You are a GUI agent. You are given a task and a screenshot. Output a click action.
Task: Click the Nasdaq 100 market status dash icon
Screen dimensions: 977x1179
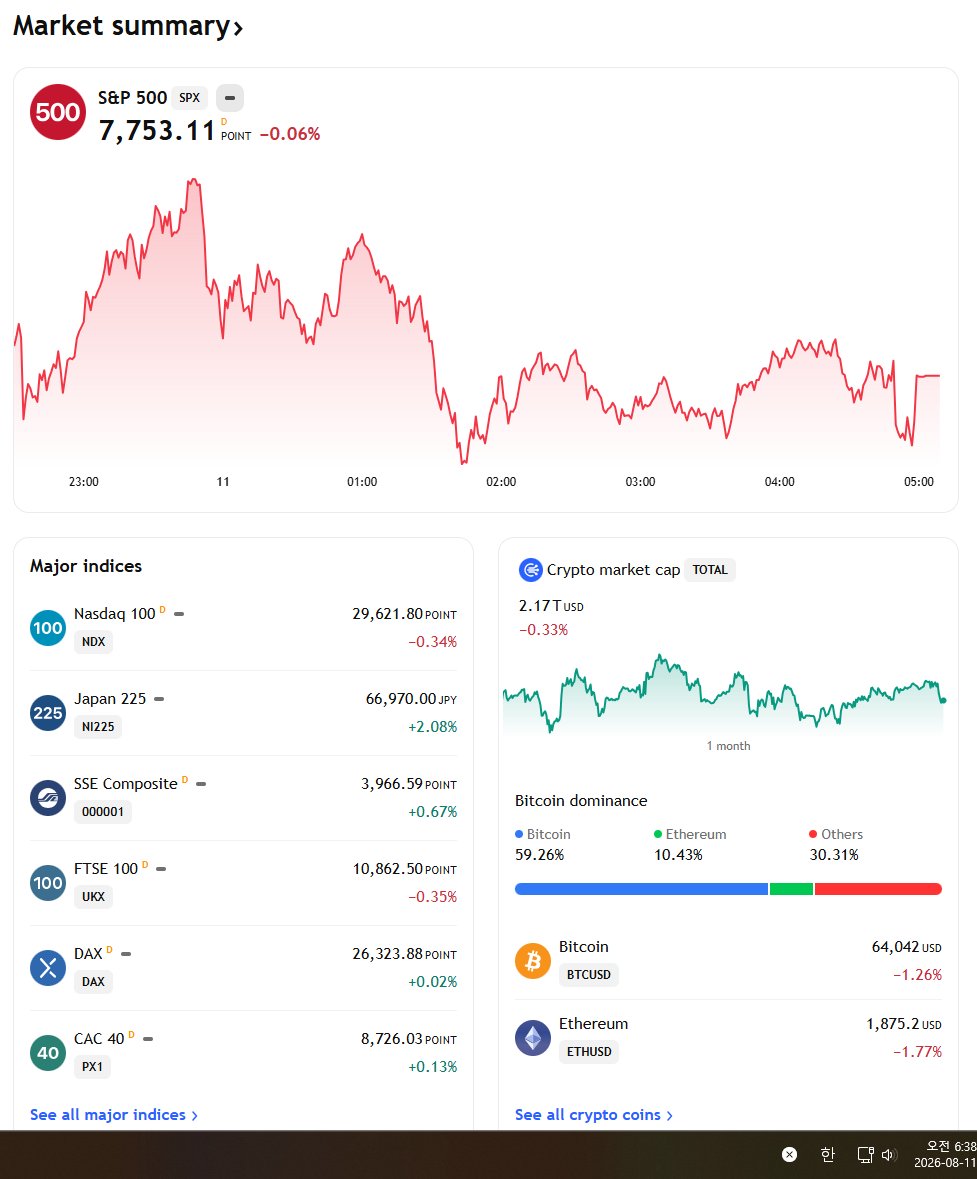click(179, 614)
